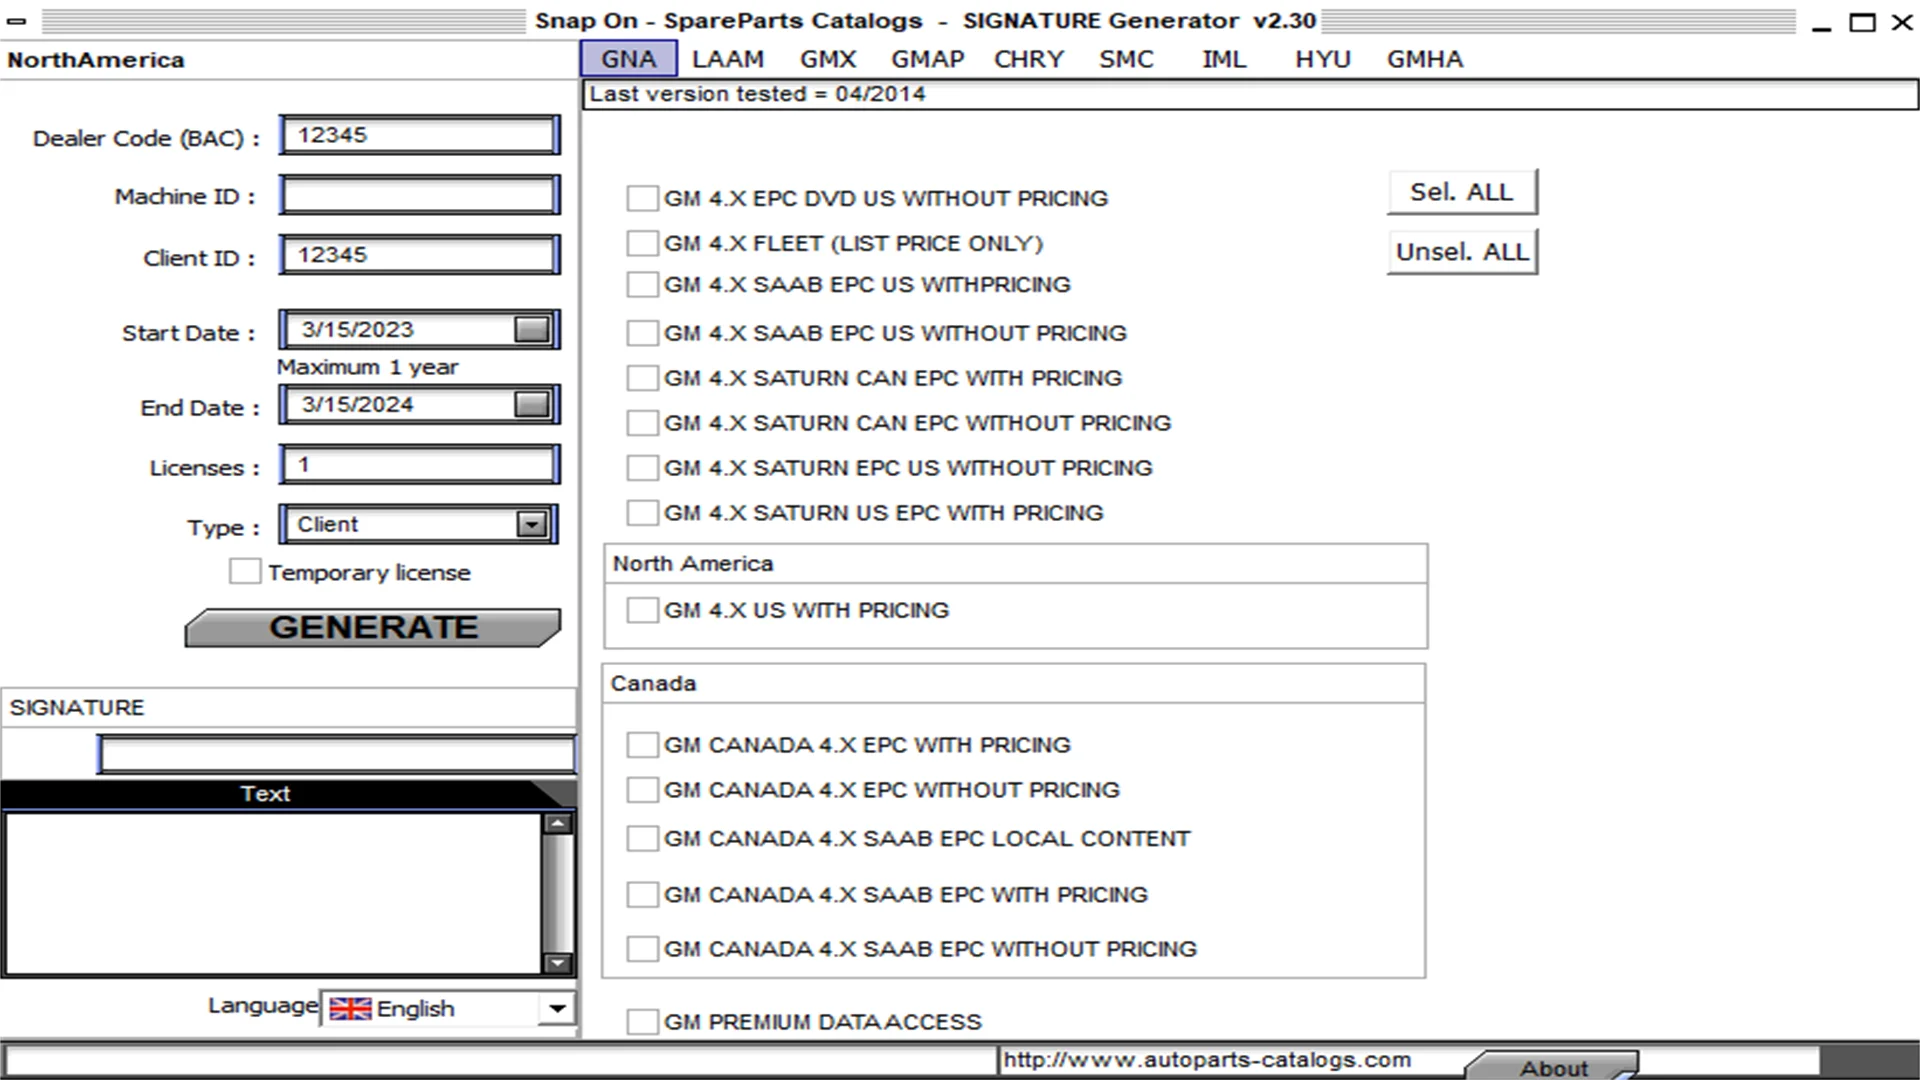Open the autoparts-catalogs.com link
This screenshot has width=1920, height=1080.
tap(1207, 1060)
